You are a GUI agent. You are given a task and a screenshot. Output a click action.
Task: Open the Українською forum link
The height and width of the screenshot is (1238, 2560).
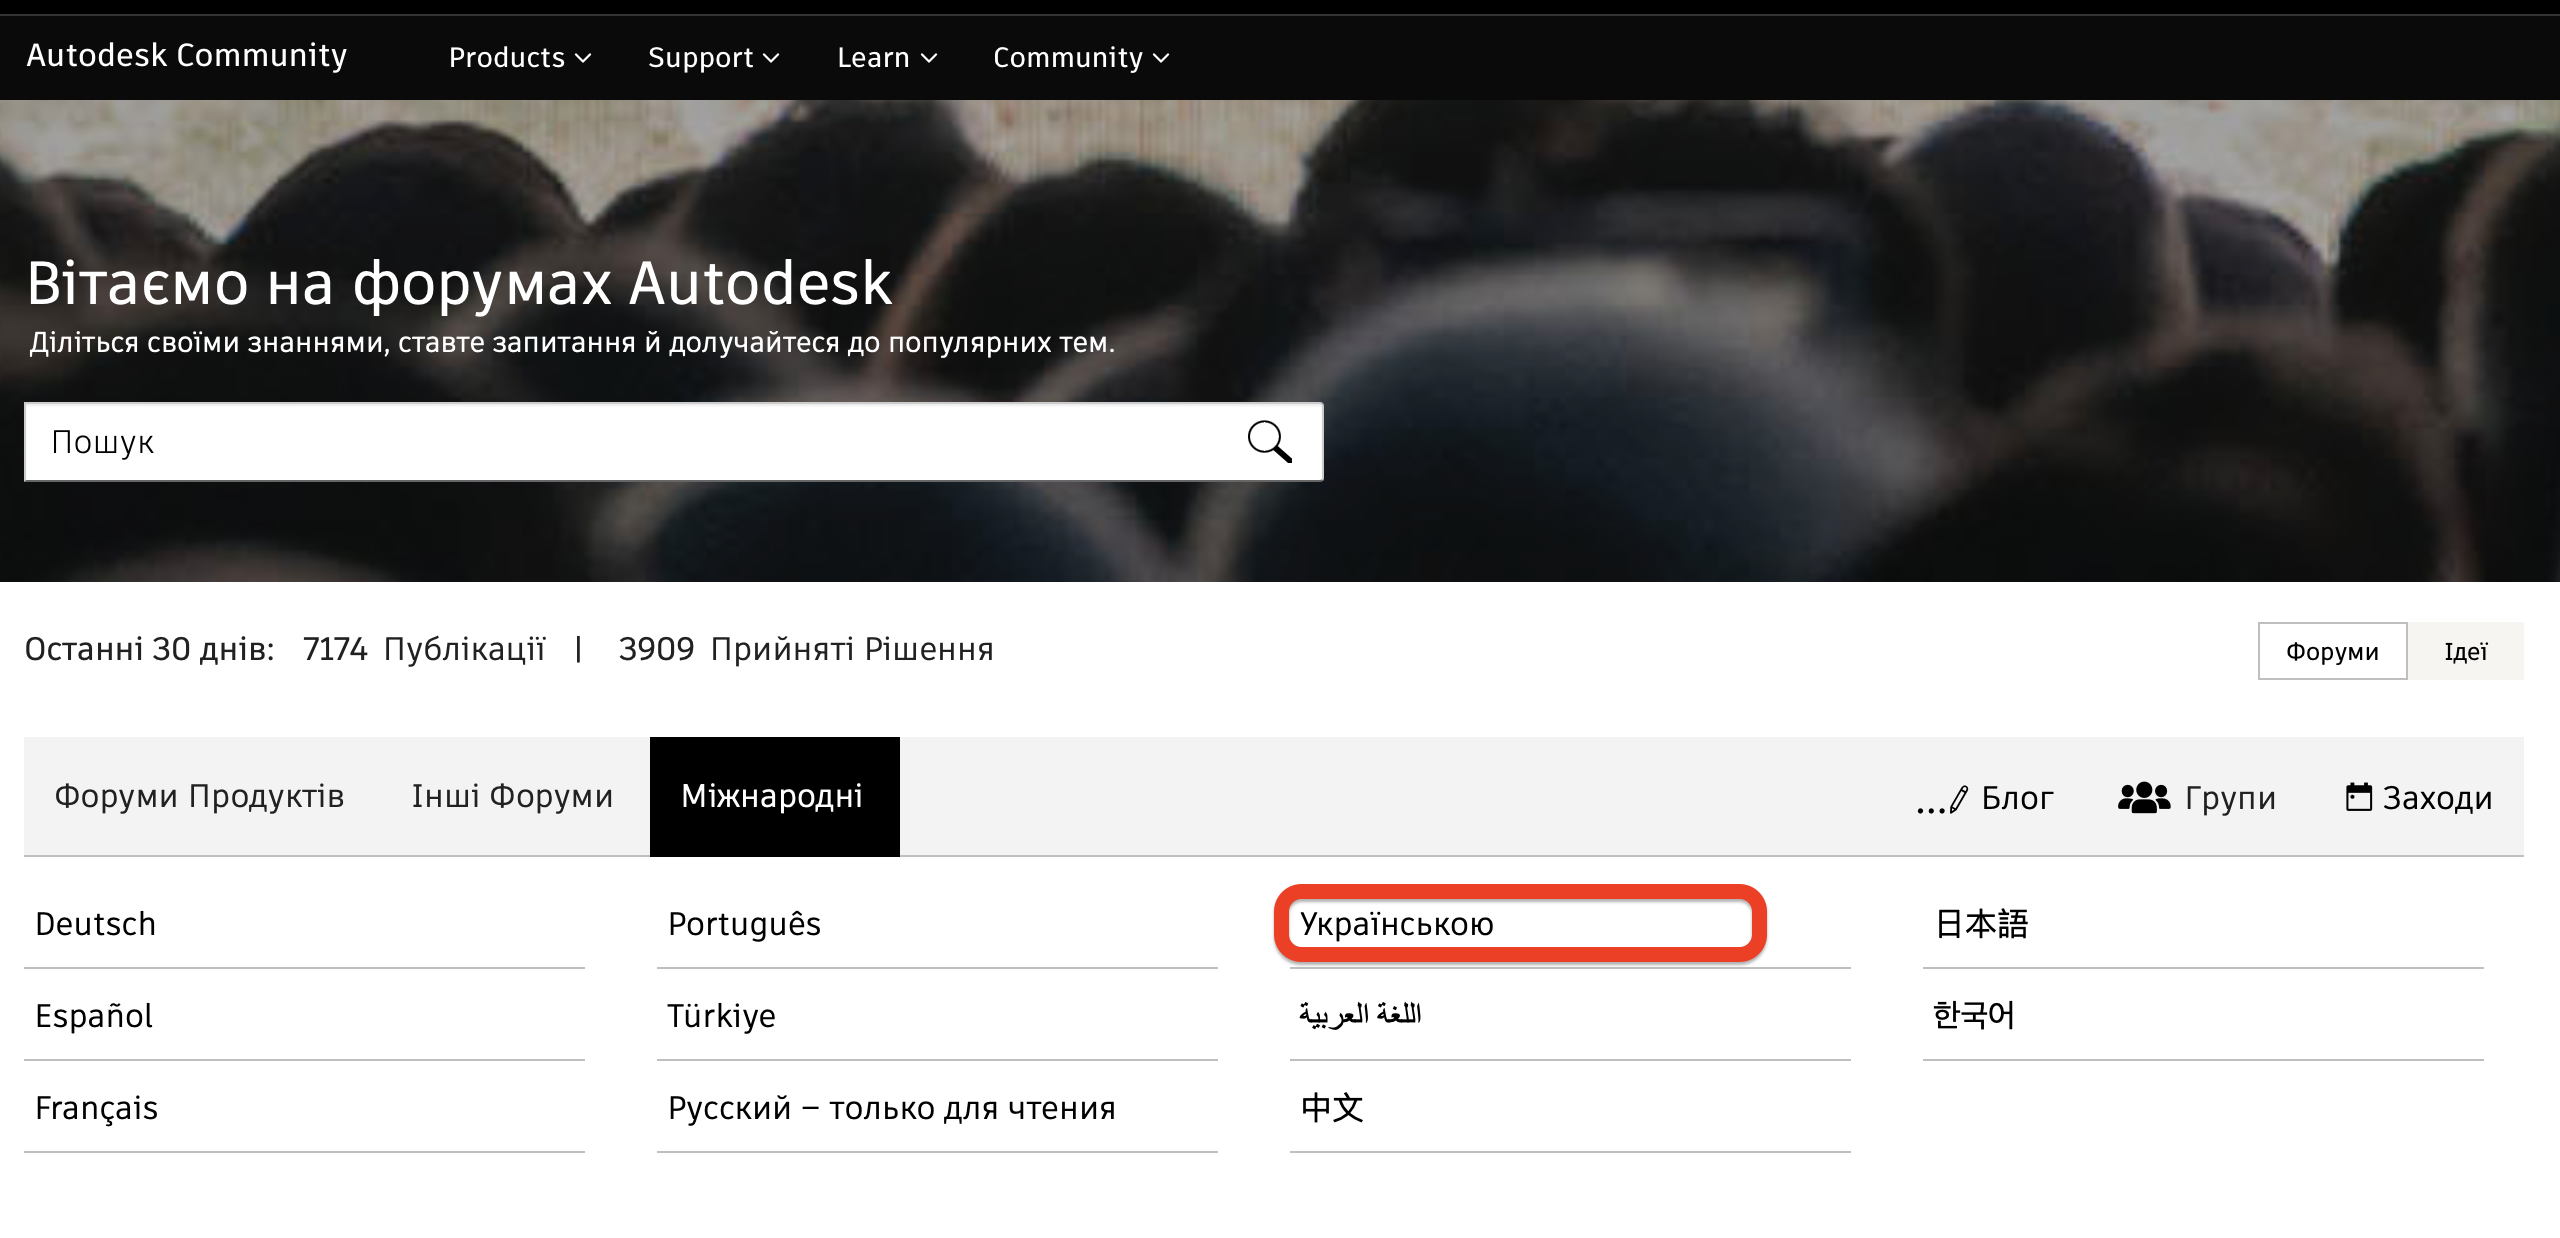point(1396,924)
